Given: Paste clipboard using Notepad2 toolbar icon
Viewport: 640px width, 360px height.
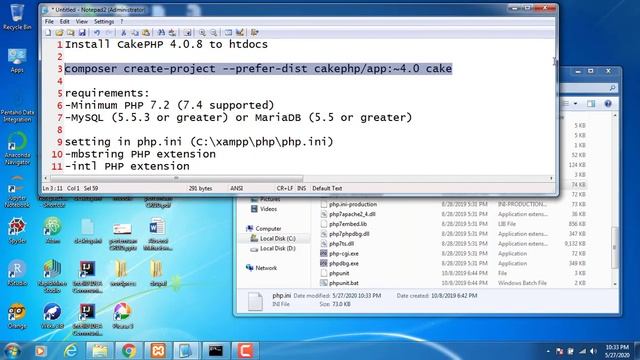Looking at the screenshot, I should click(x=146, y=33).
